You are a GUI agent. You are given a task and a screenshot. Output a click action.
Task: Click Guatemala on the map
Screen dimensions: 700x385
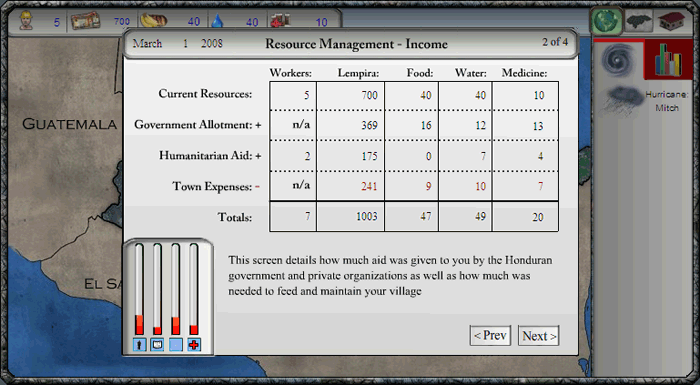[x=70, y=124]
